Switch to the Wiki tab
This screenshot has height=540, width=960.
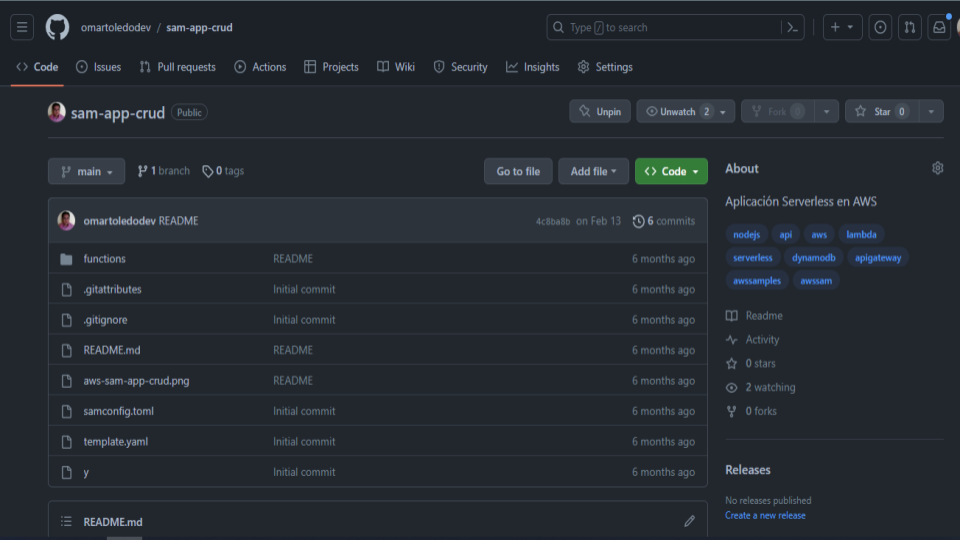tap(396, 67)
